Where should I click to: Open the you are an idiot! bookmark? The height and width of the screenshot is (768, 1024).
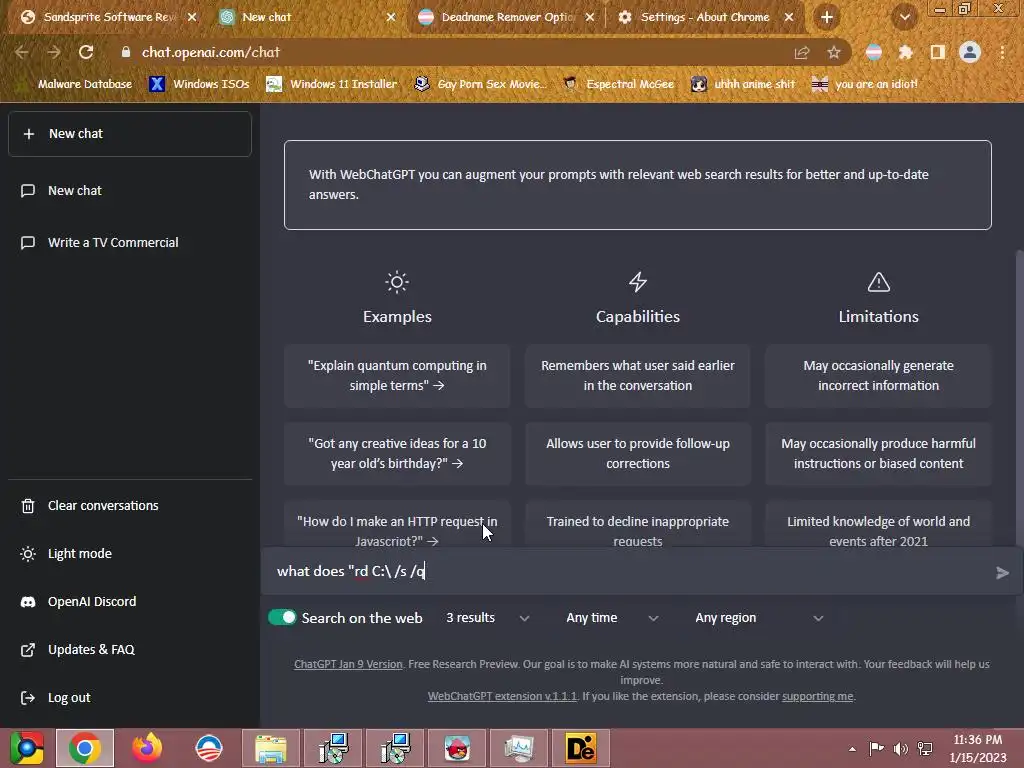(x=865, y=84)
